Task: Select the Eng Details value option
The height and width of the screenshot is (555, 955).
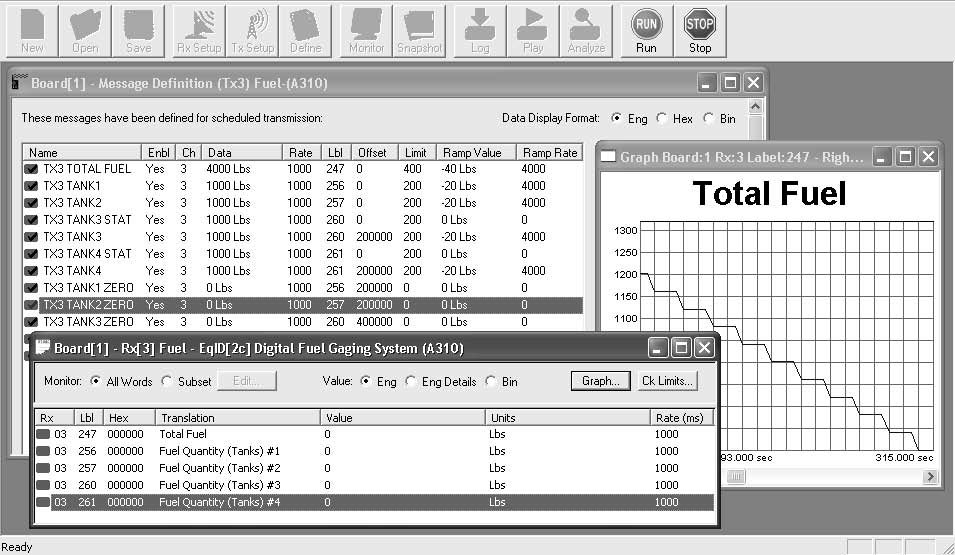Action: click(412, 381)
